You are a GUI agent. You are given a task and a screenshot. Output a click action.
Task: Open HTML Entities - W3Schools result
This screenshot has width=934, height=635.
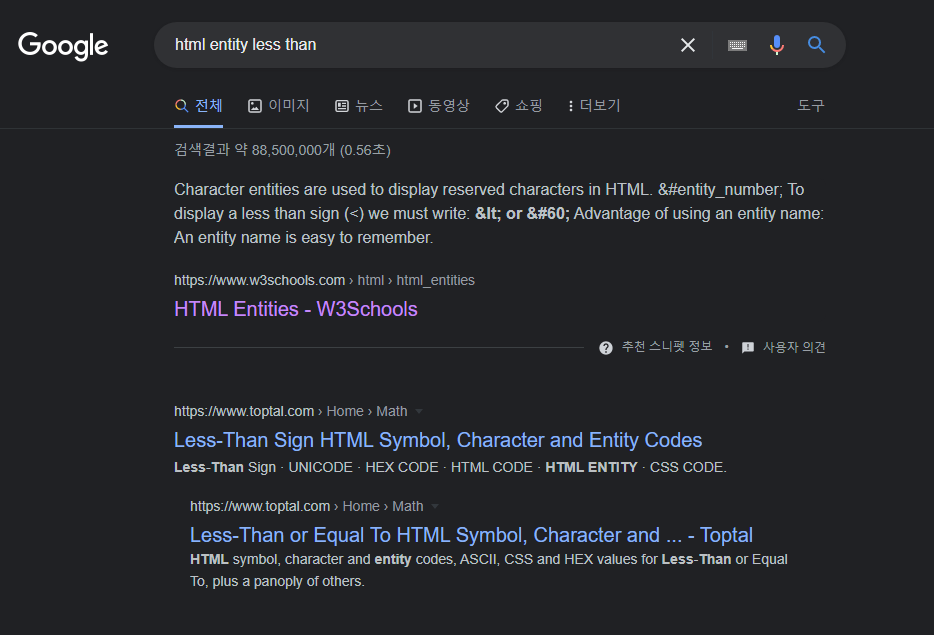(x=295, y=309)
